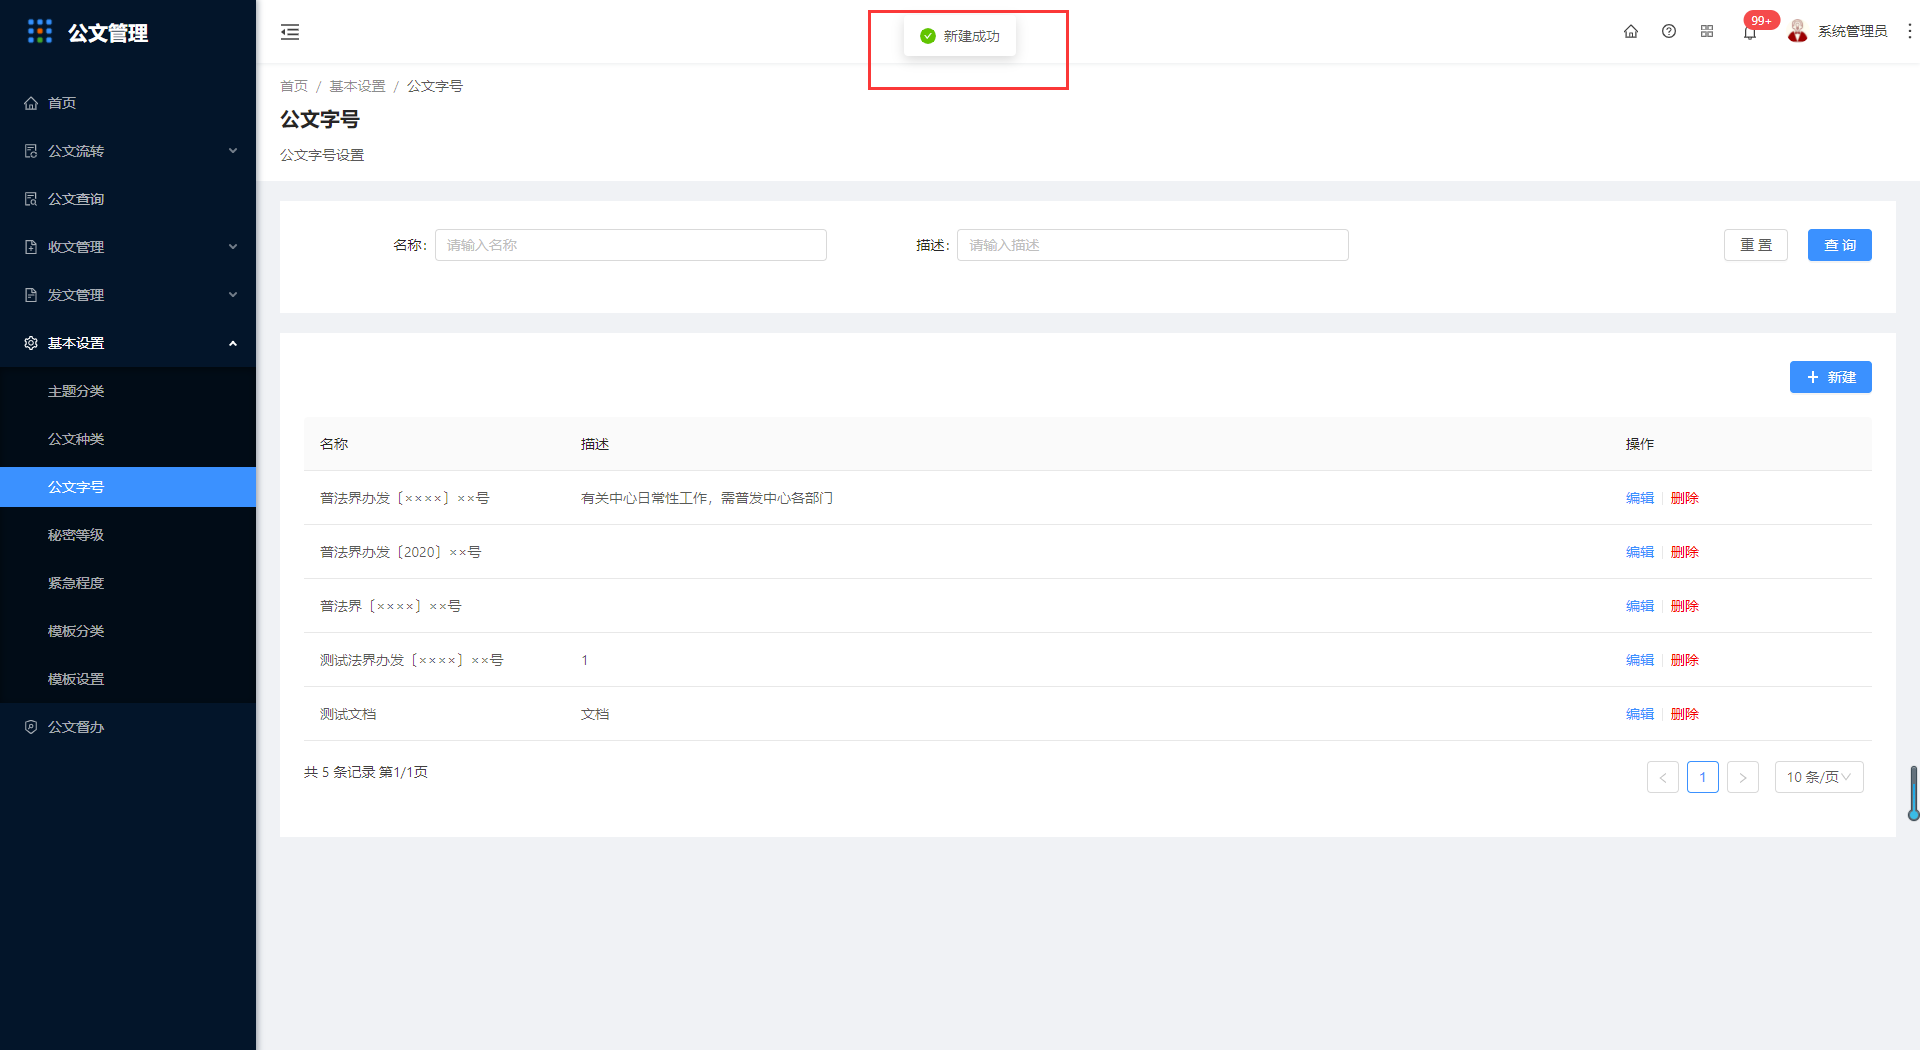This screenshot has width=1920, height=1050.
Task: Edit the 普法界〔××××〕××号 row
Action: 1640,606
